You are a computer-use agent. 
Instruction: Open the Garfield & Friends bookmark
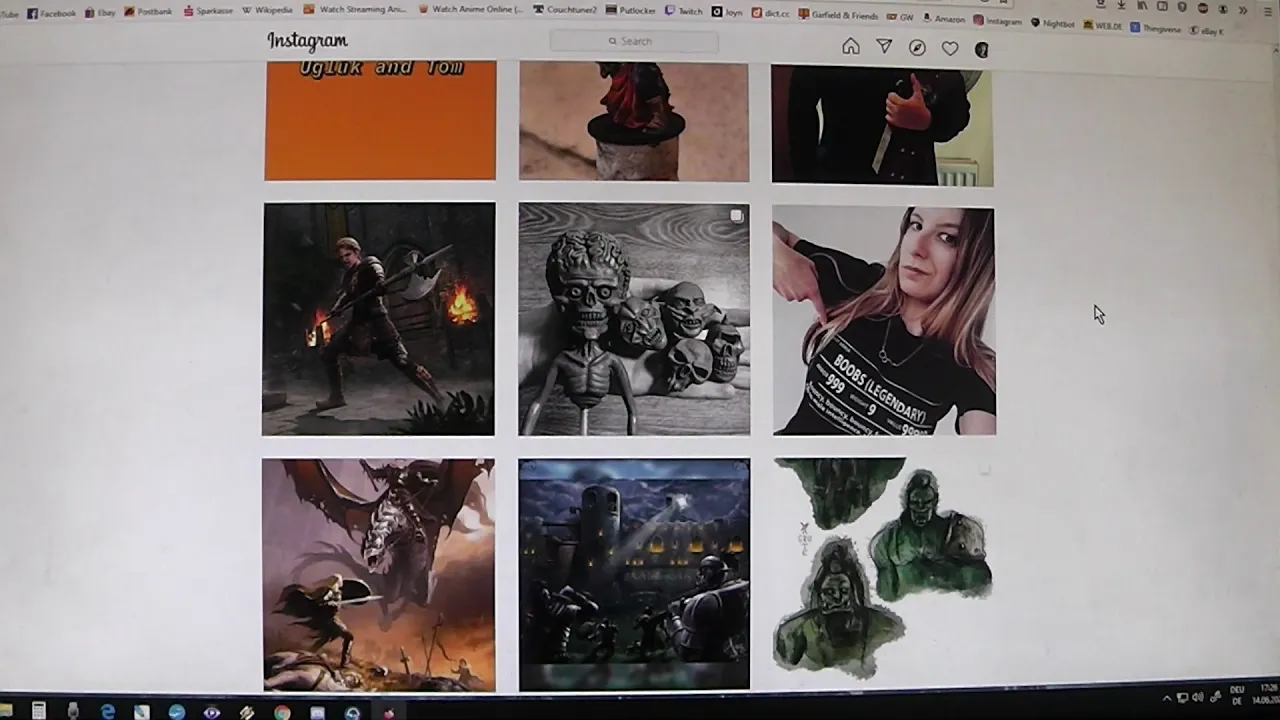(837, 15)
